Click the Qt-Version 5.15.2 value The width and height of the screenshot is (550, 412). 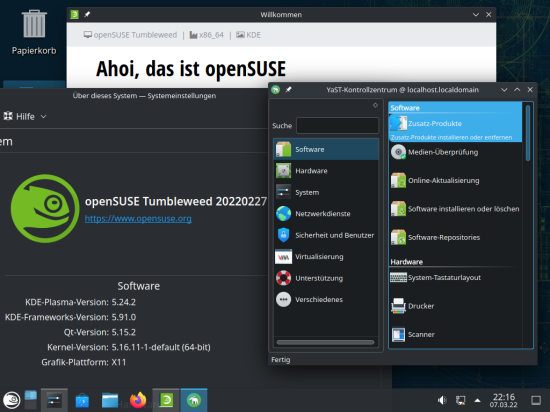pos(123,332)
